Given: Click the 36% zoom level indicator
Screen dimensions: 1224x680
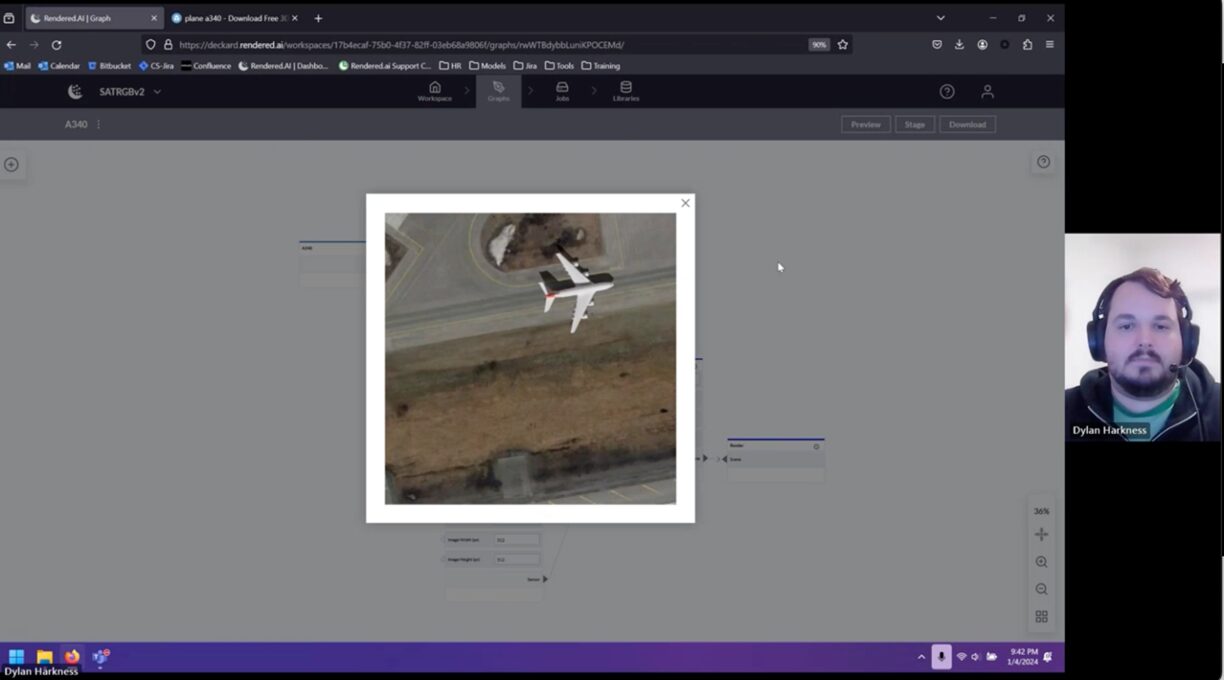Looking at the screenshot, I should tap(1041, 511).
